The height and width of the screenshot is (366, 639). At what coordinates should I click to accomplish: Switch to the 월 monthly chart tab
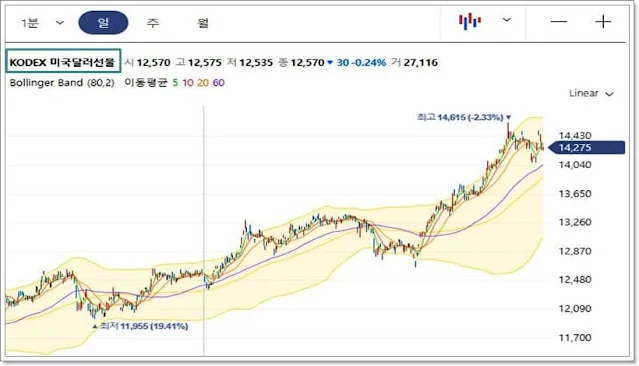(203, 23)
